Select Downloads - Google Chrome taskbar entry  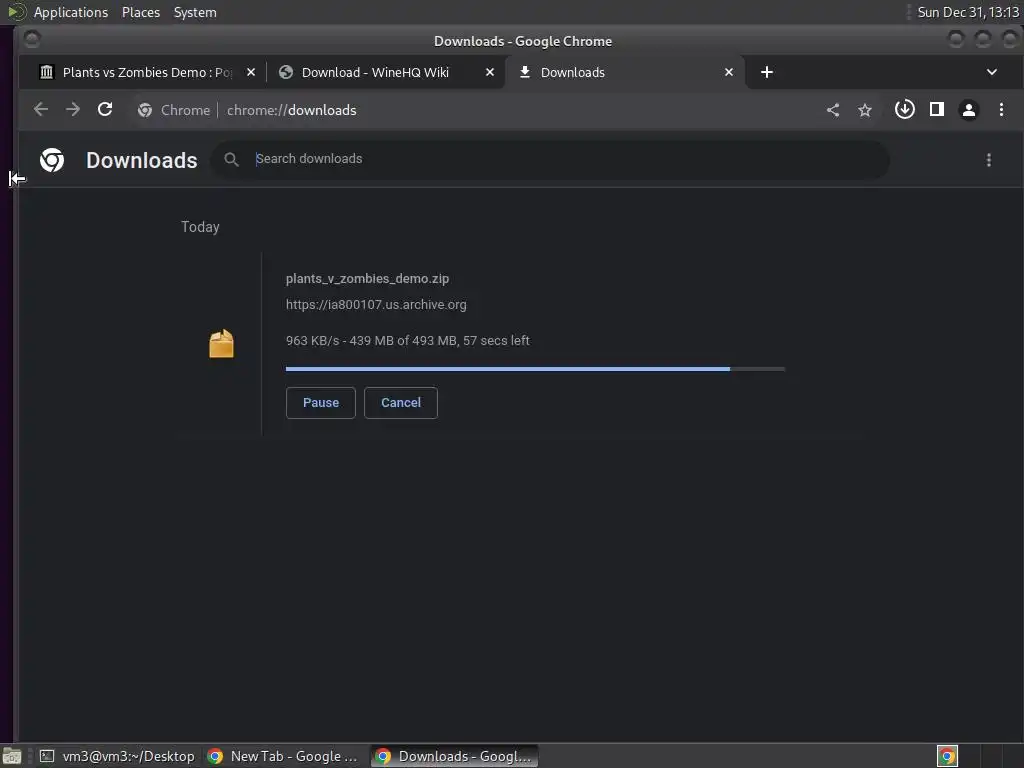455,756
